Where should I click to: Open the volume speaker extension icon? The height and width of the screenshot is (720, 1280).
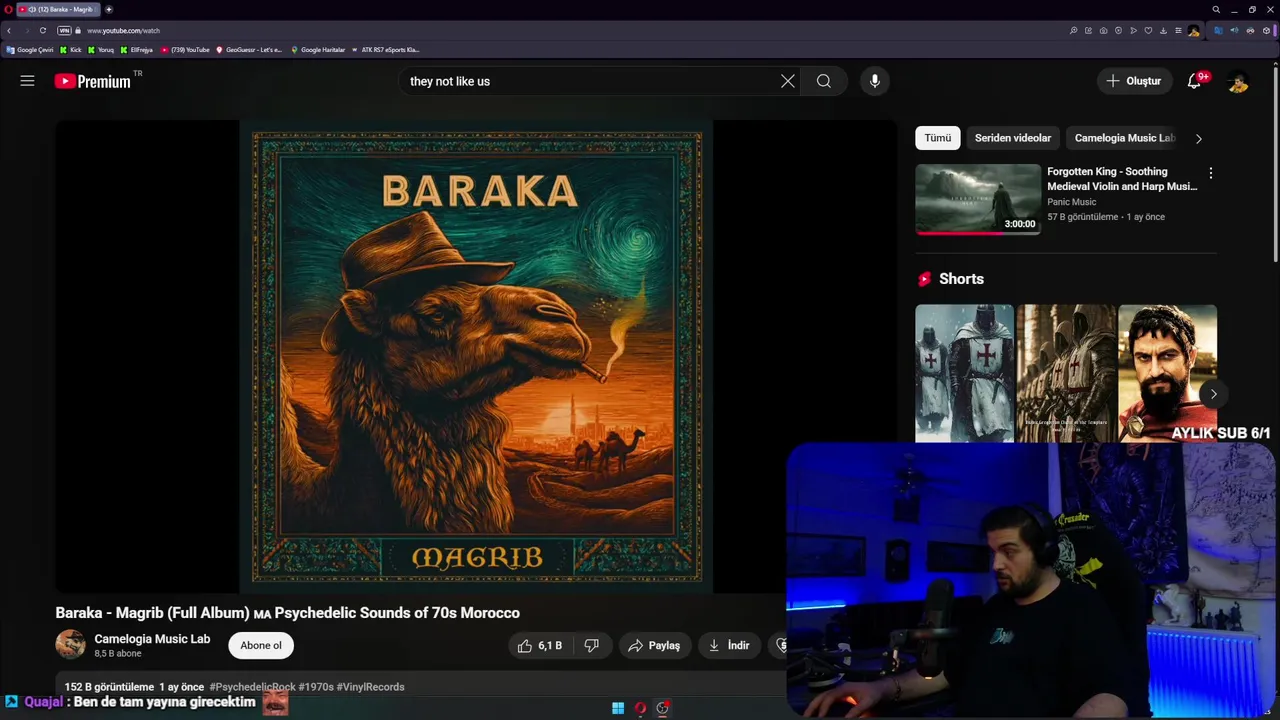pos(1234,30)
